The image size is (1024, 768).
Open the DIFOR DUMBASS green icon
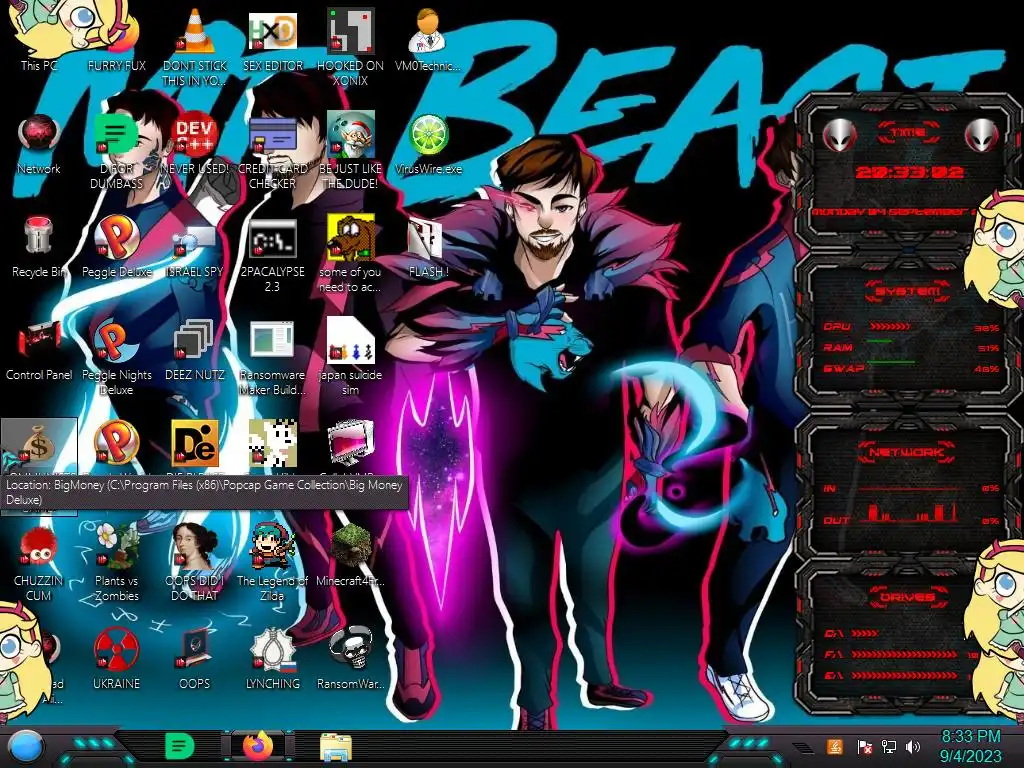click(x=116, y=134)
